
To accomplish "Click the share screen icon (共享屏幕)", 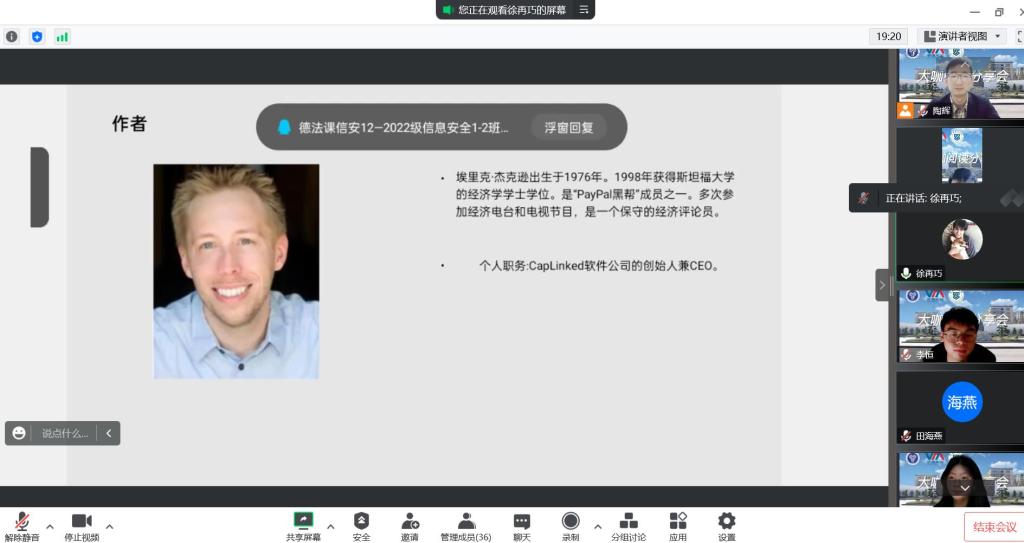I will 303,522.
